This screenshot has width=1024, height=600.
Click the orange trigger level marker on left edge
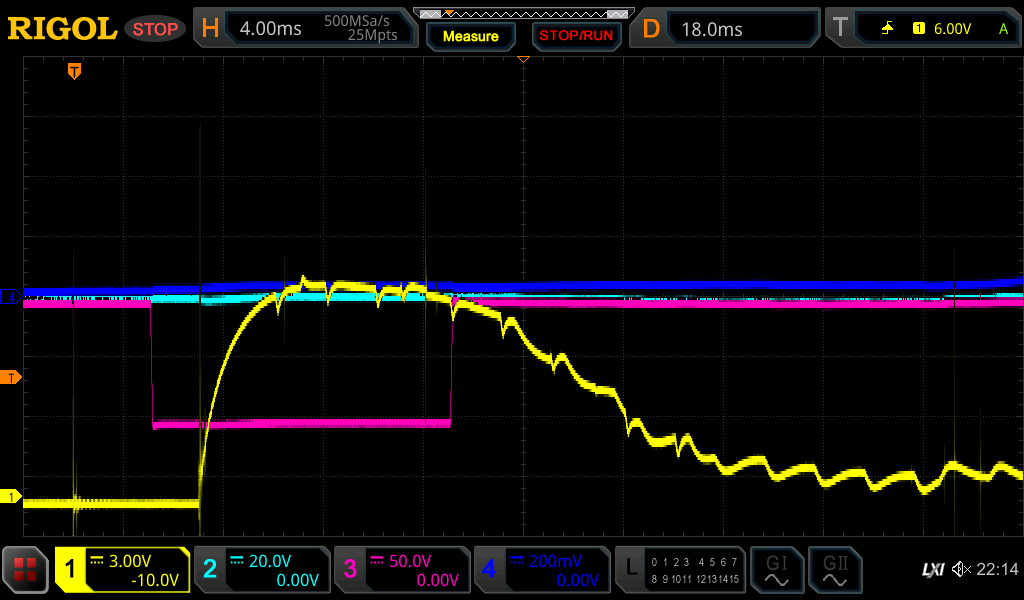tap(12, 377)
